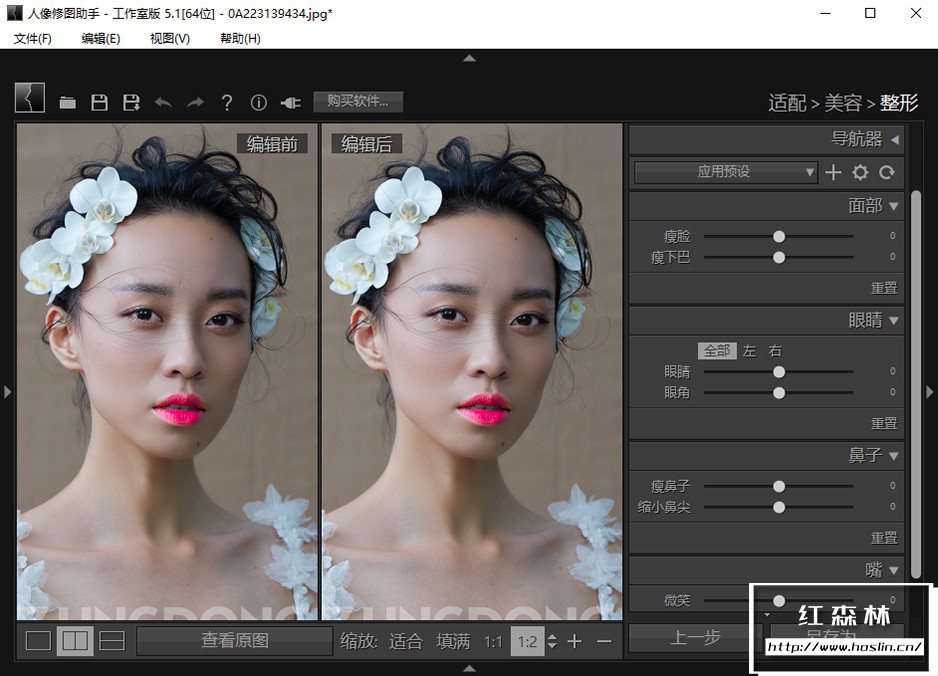Select 左 eye option
Viewport: 938px width, 676px height.
(x=750, y=351)
